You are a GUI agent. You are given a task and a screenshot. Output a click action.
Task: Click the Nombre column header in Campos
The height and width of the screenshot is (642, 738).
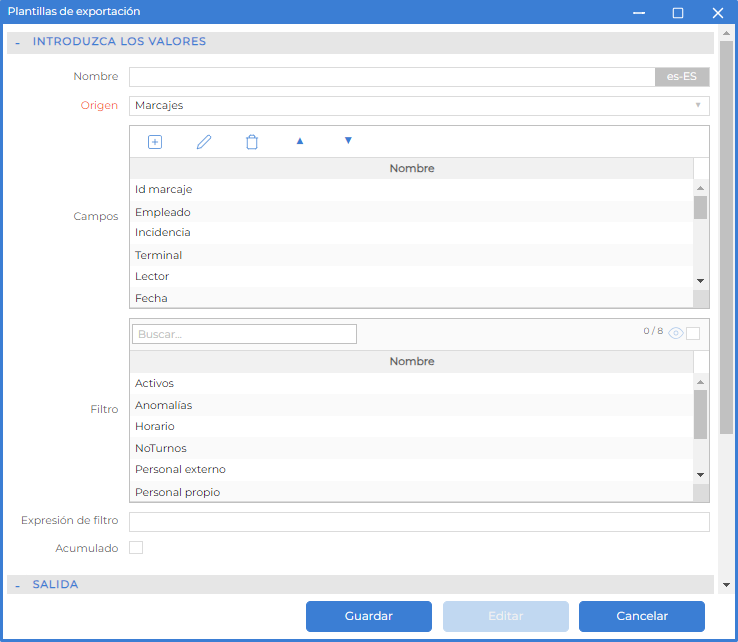pos(411,169)
